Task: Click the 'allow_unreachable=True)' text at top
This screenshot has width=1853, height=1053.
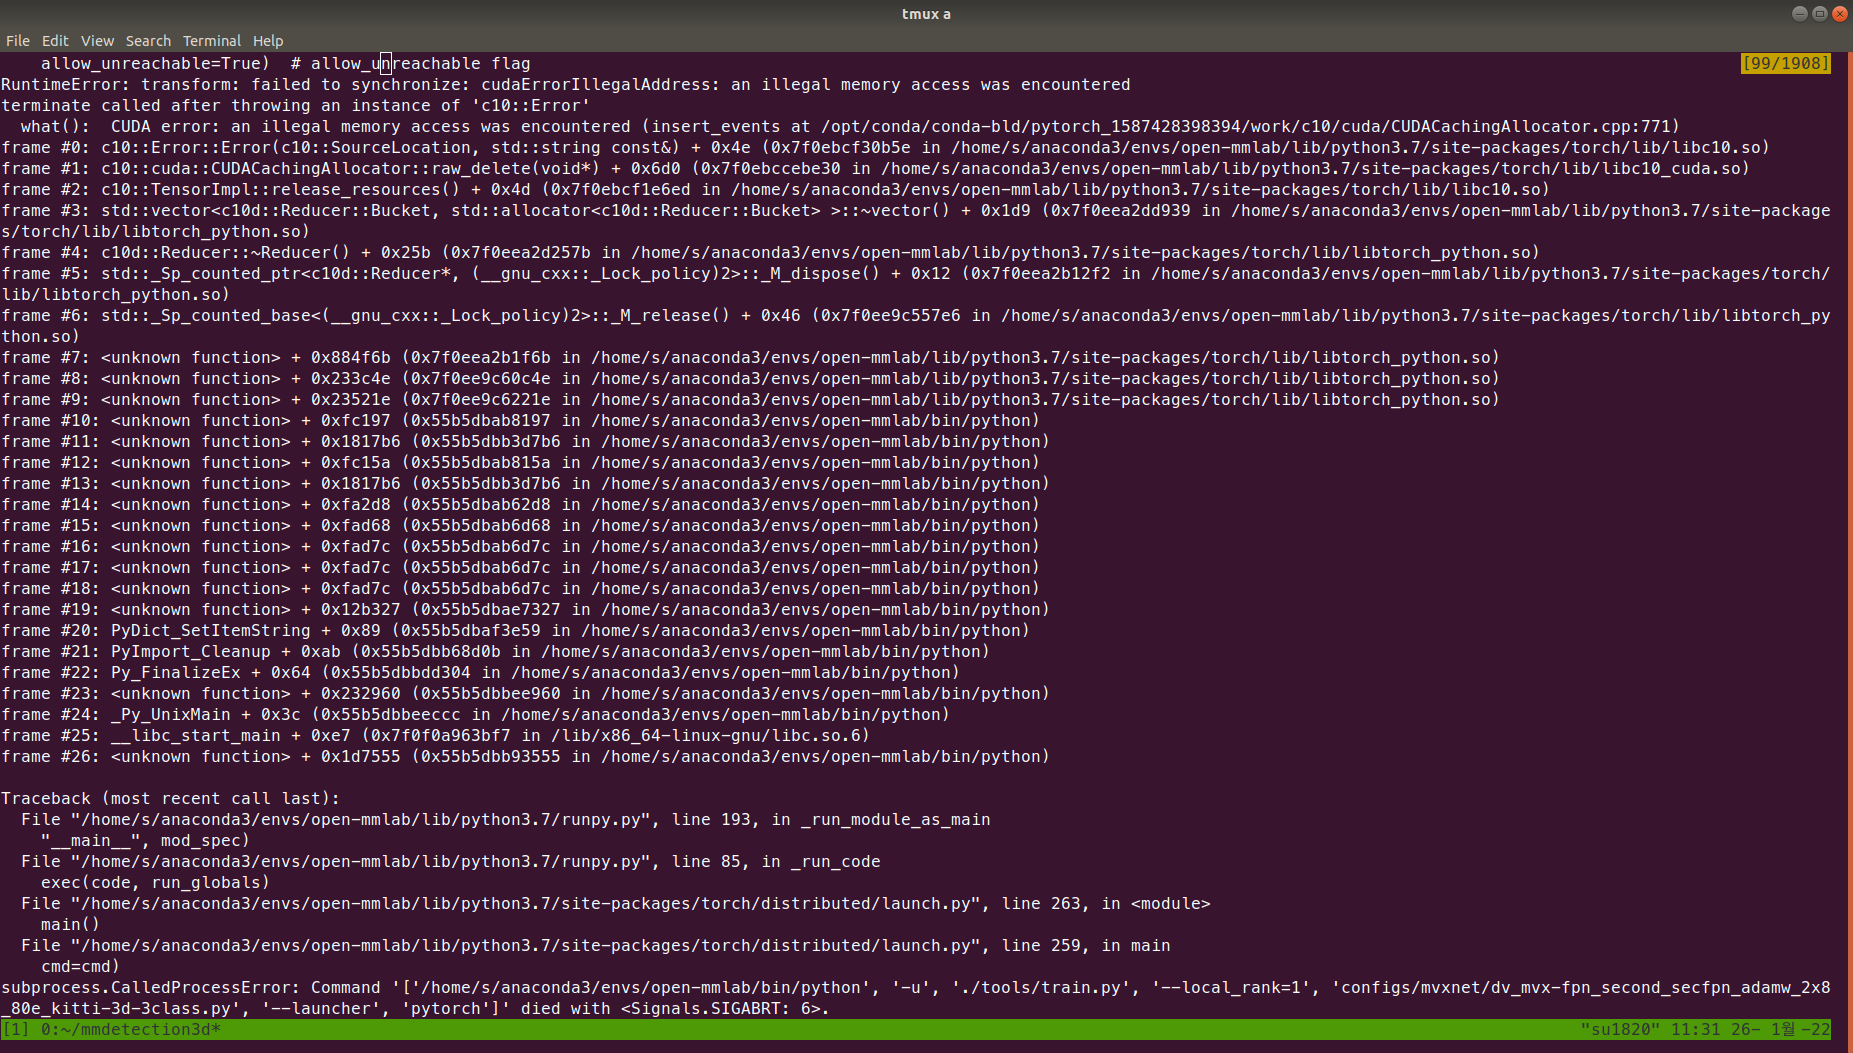Action: pyautogui.click(x=156, y=64)
